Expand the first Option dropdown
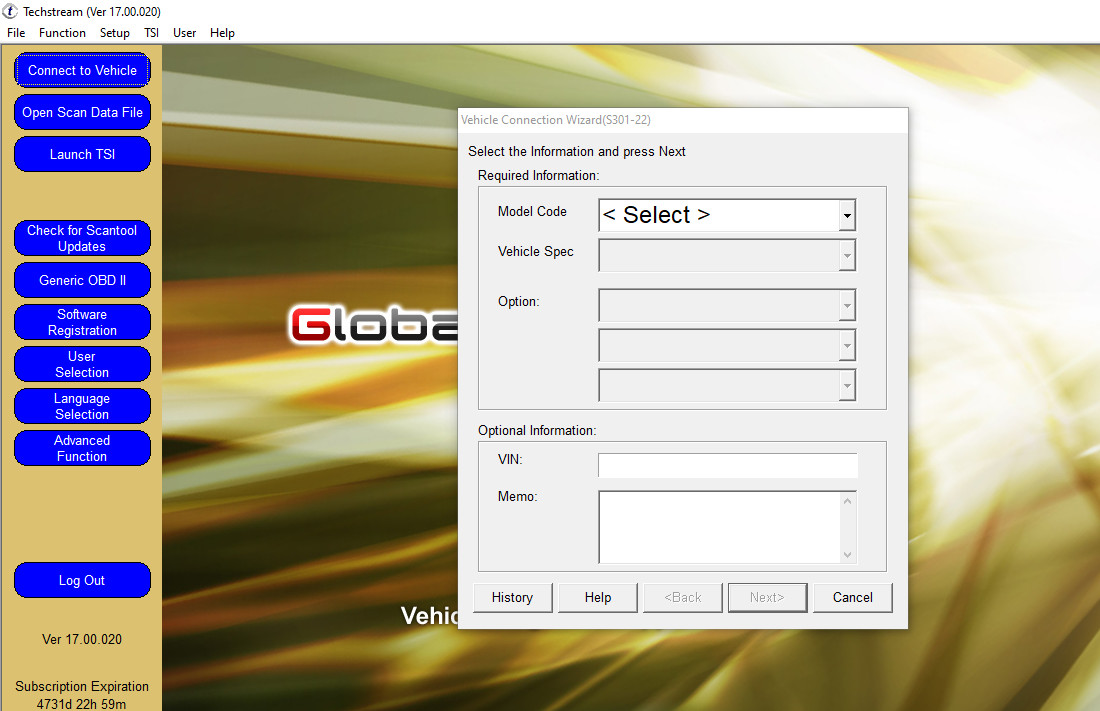Screen dimensions: 1100x711 coord(847,305)
